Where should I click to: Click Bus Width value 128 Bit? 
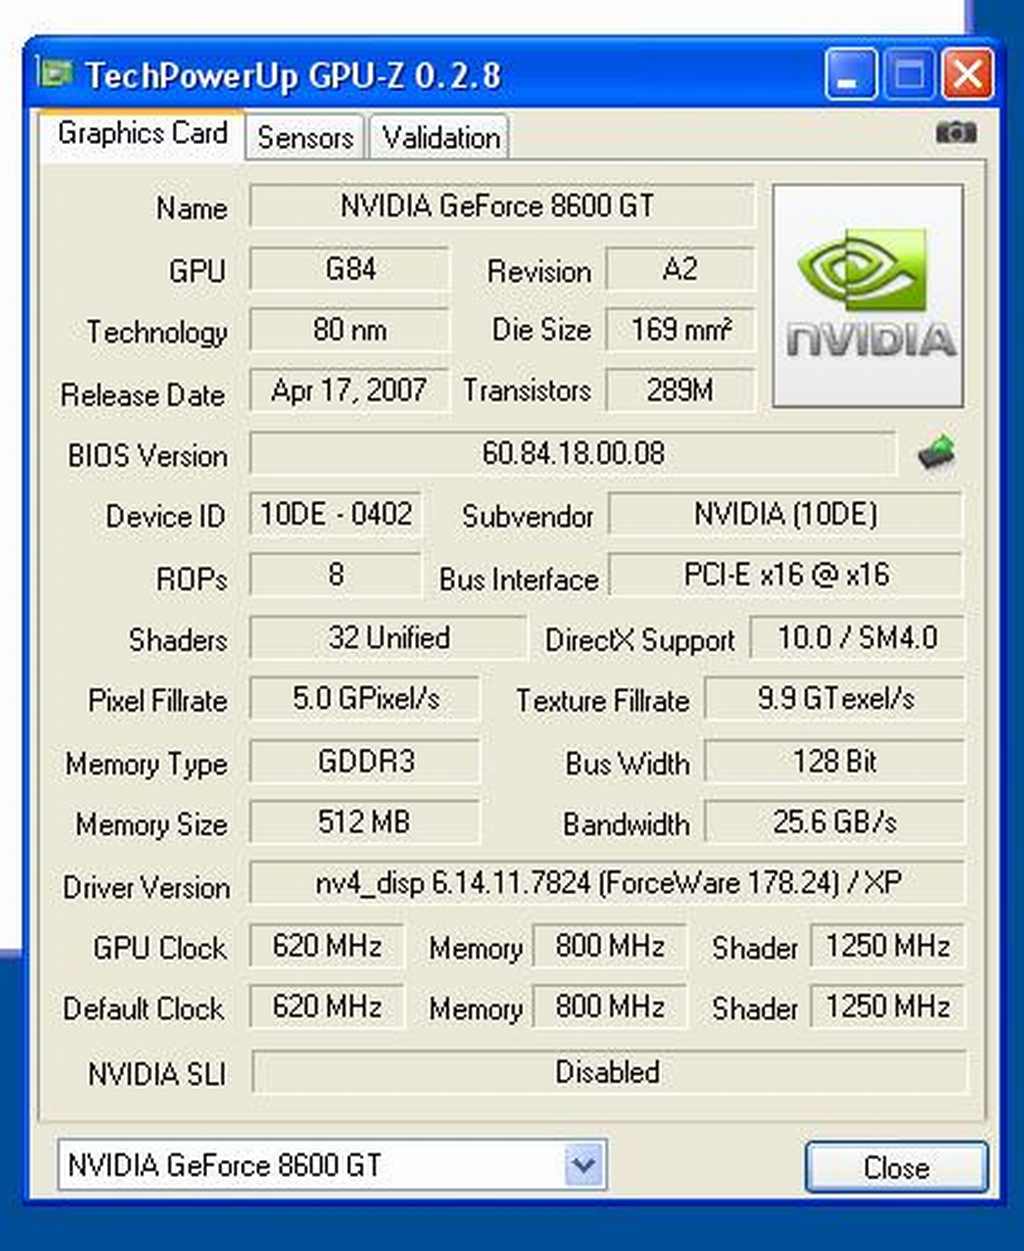click(834, 762)
